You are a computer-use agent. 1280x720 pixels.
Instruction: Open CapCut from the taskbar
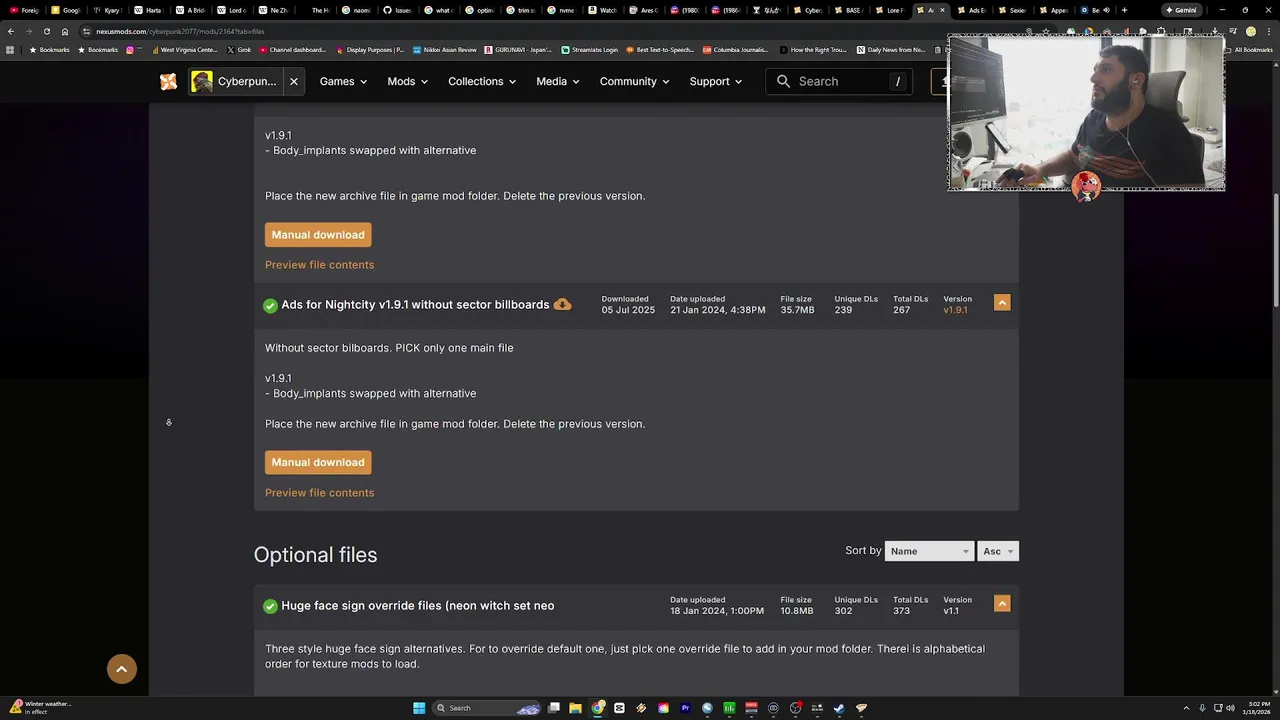pyautogui.click(x=620, y=708)
